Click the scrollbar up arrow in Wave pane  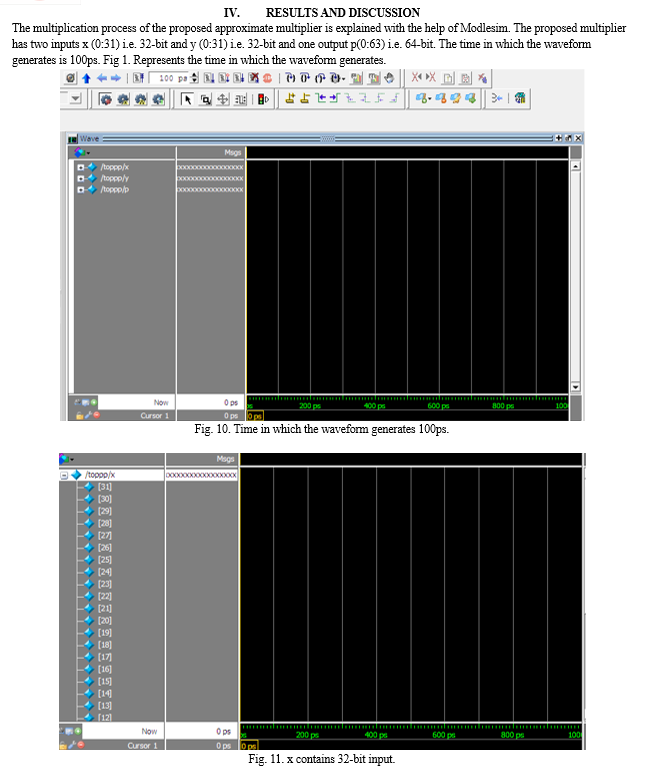[x=575, y=167]
